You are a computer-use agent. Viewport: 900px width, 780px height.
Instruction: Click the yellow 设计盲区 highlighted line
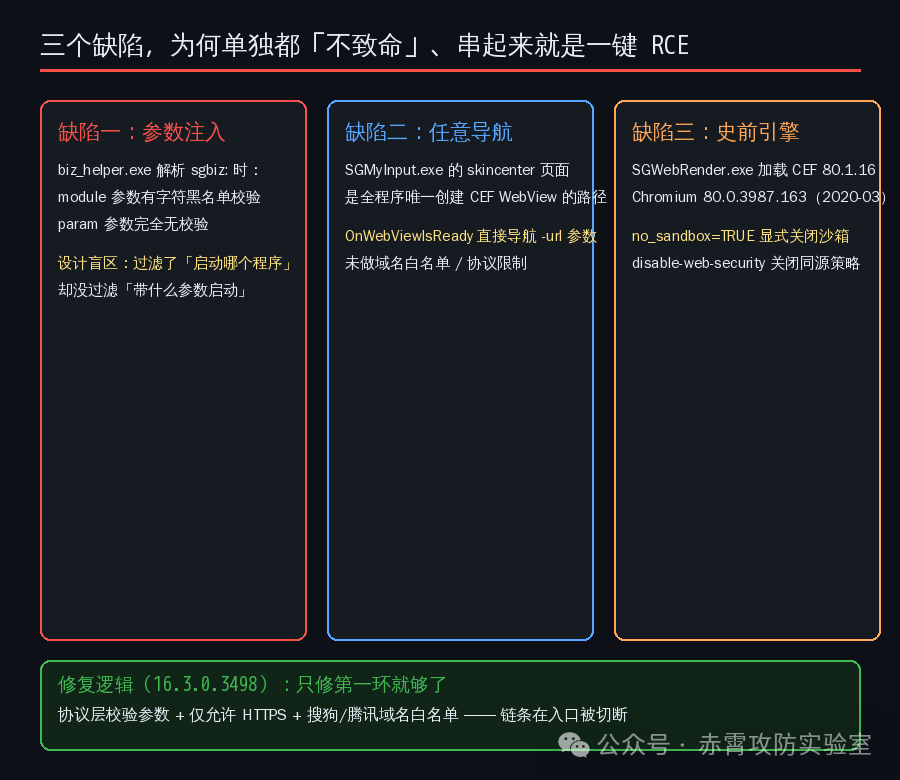(176, 263)
